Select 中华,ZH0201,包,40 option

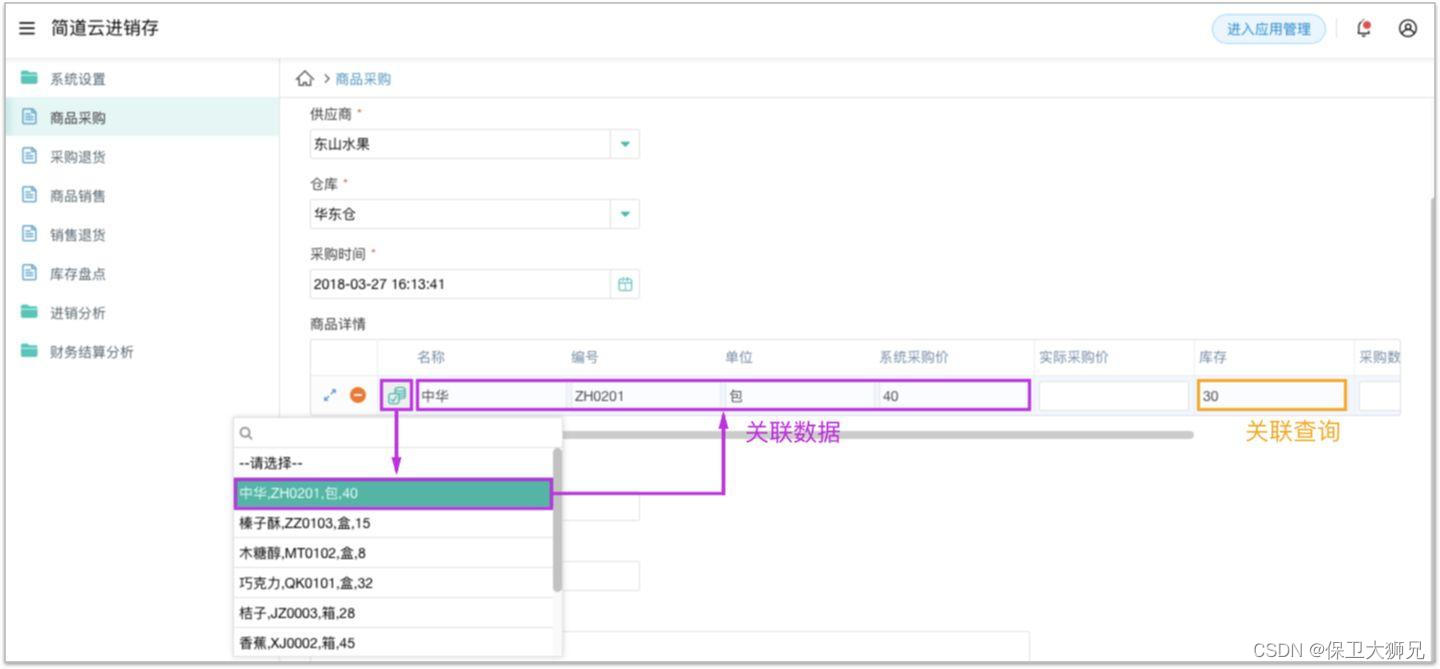[393, 493]
